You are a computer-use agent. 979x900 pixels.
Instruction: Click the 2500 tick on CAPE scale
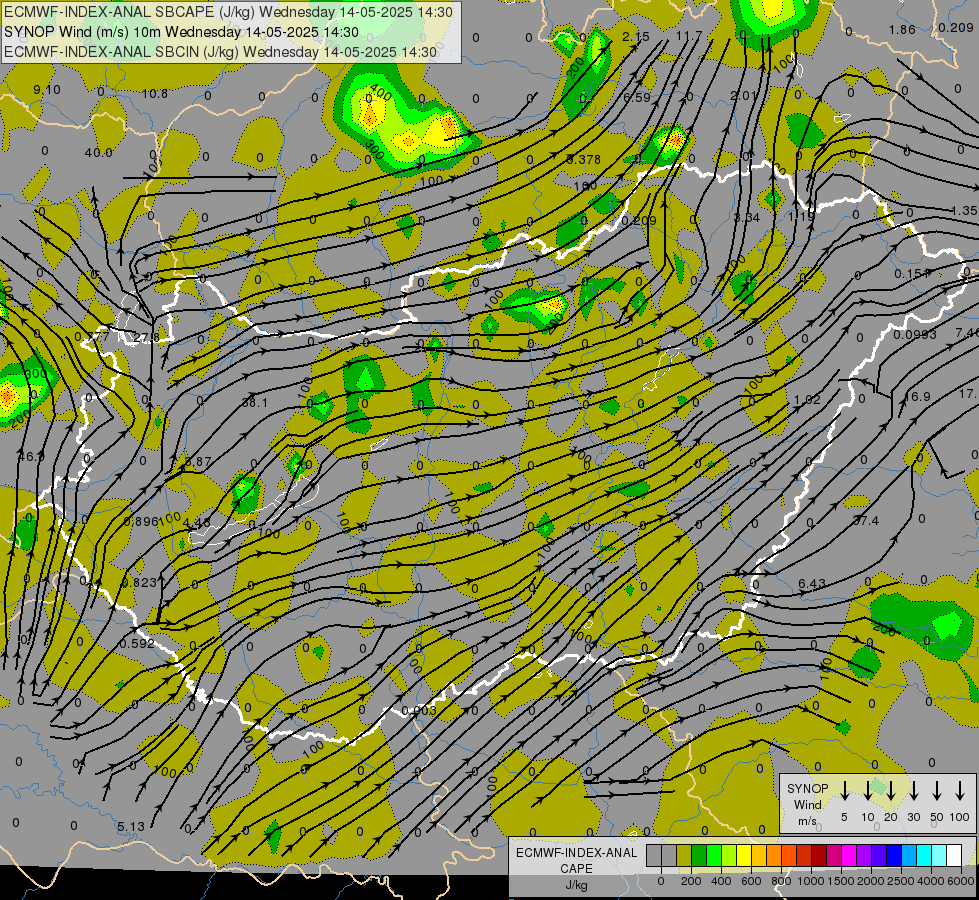coord(901,881)
